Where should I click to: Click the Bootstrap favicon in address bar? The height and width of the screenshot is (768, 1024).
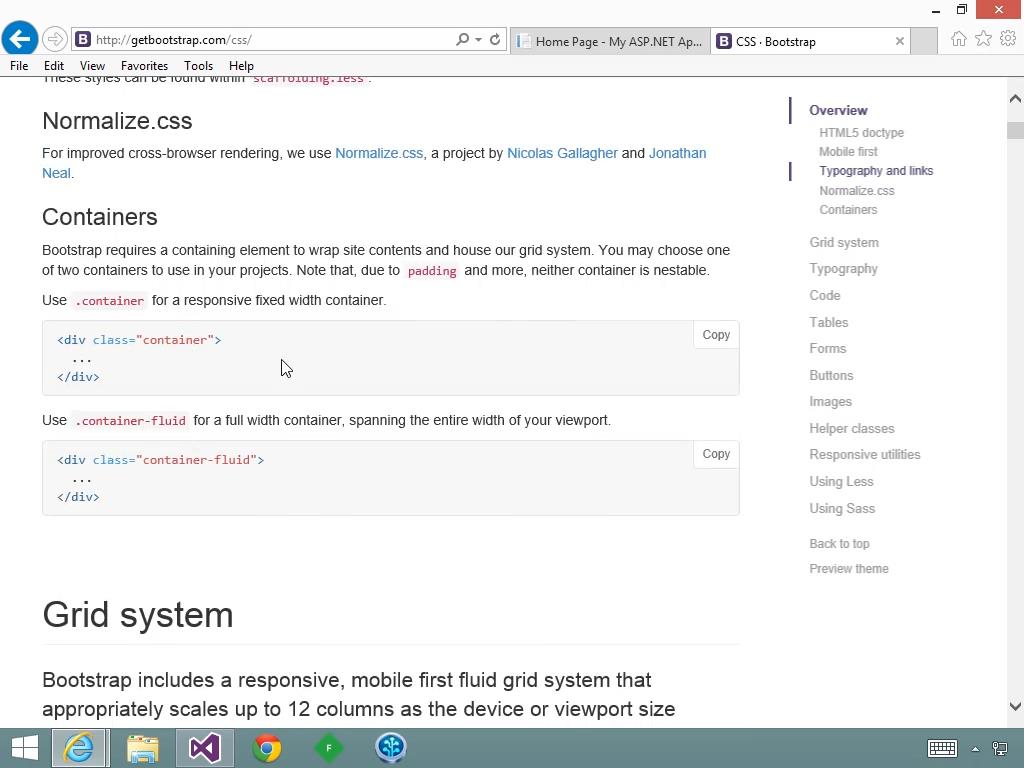click(x=83, y=39)
